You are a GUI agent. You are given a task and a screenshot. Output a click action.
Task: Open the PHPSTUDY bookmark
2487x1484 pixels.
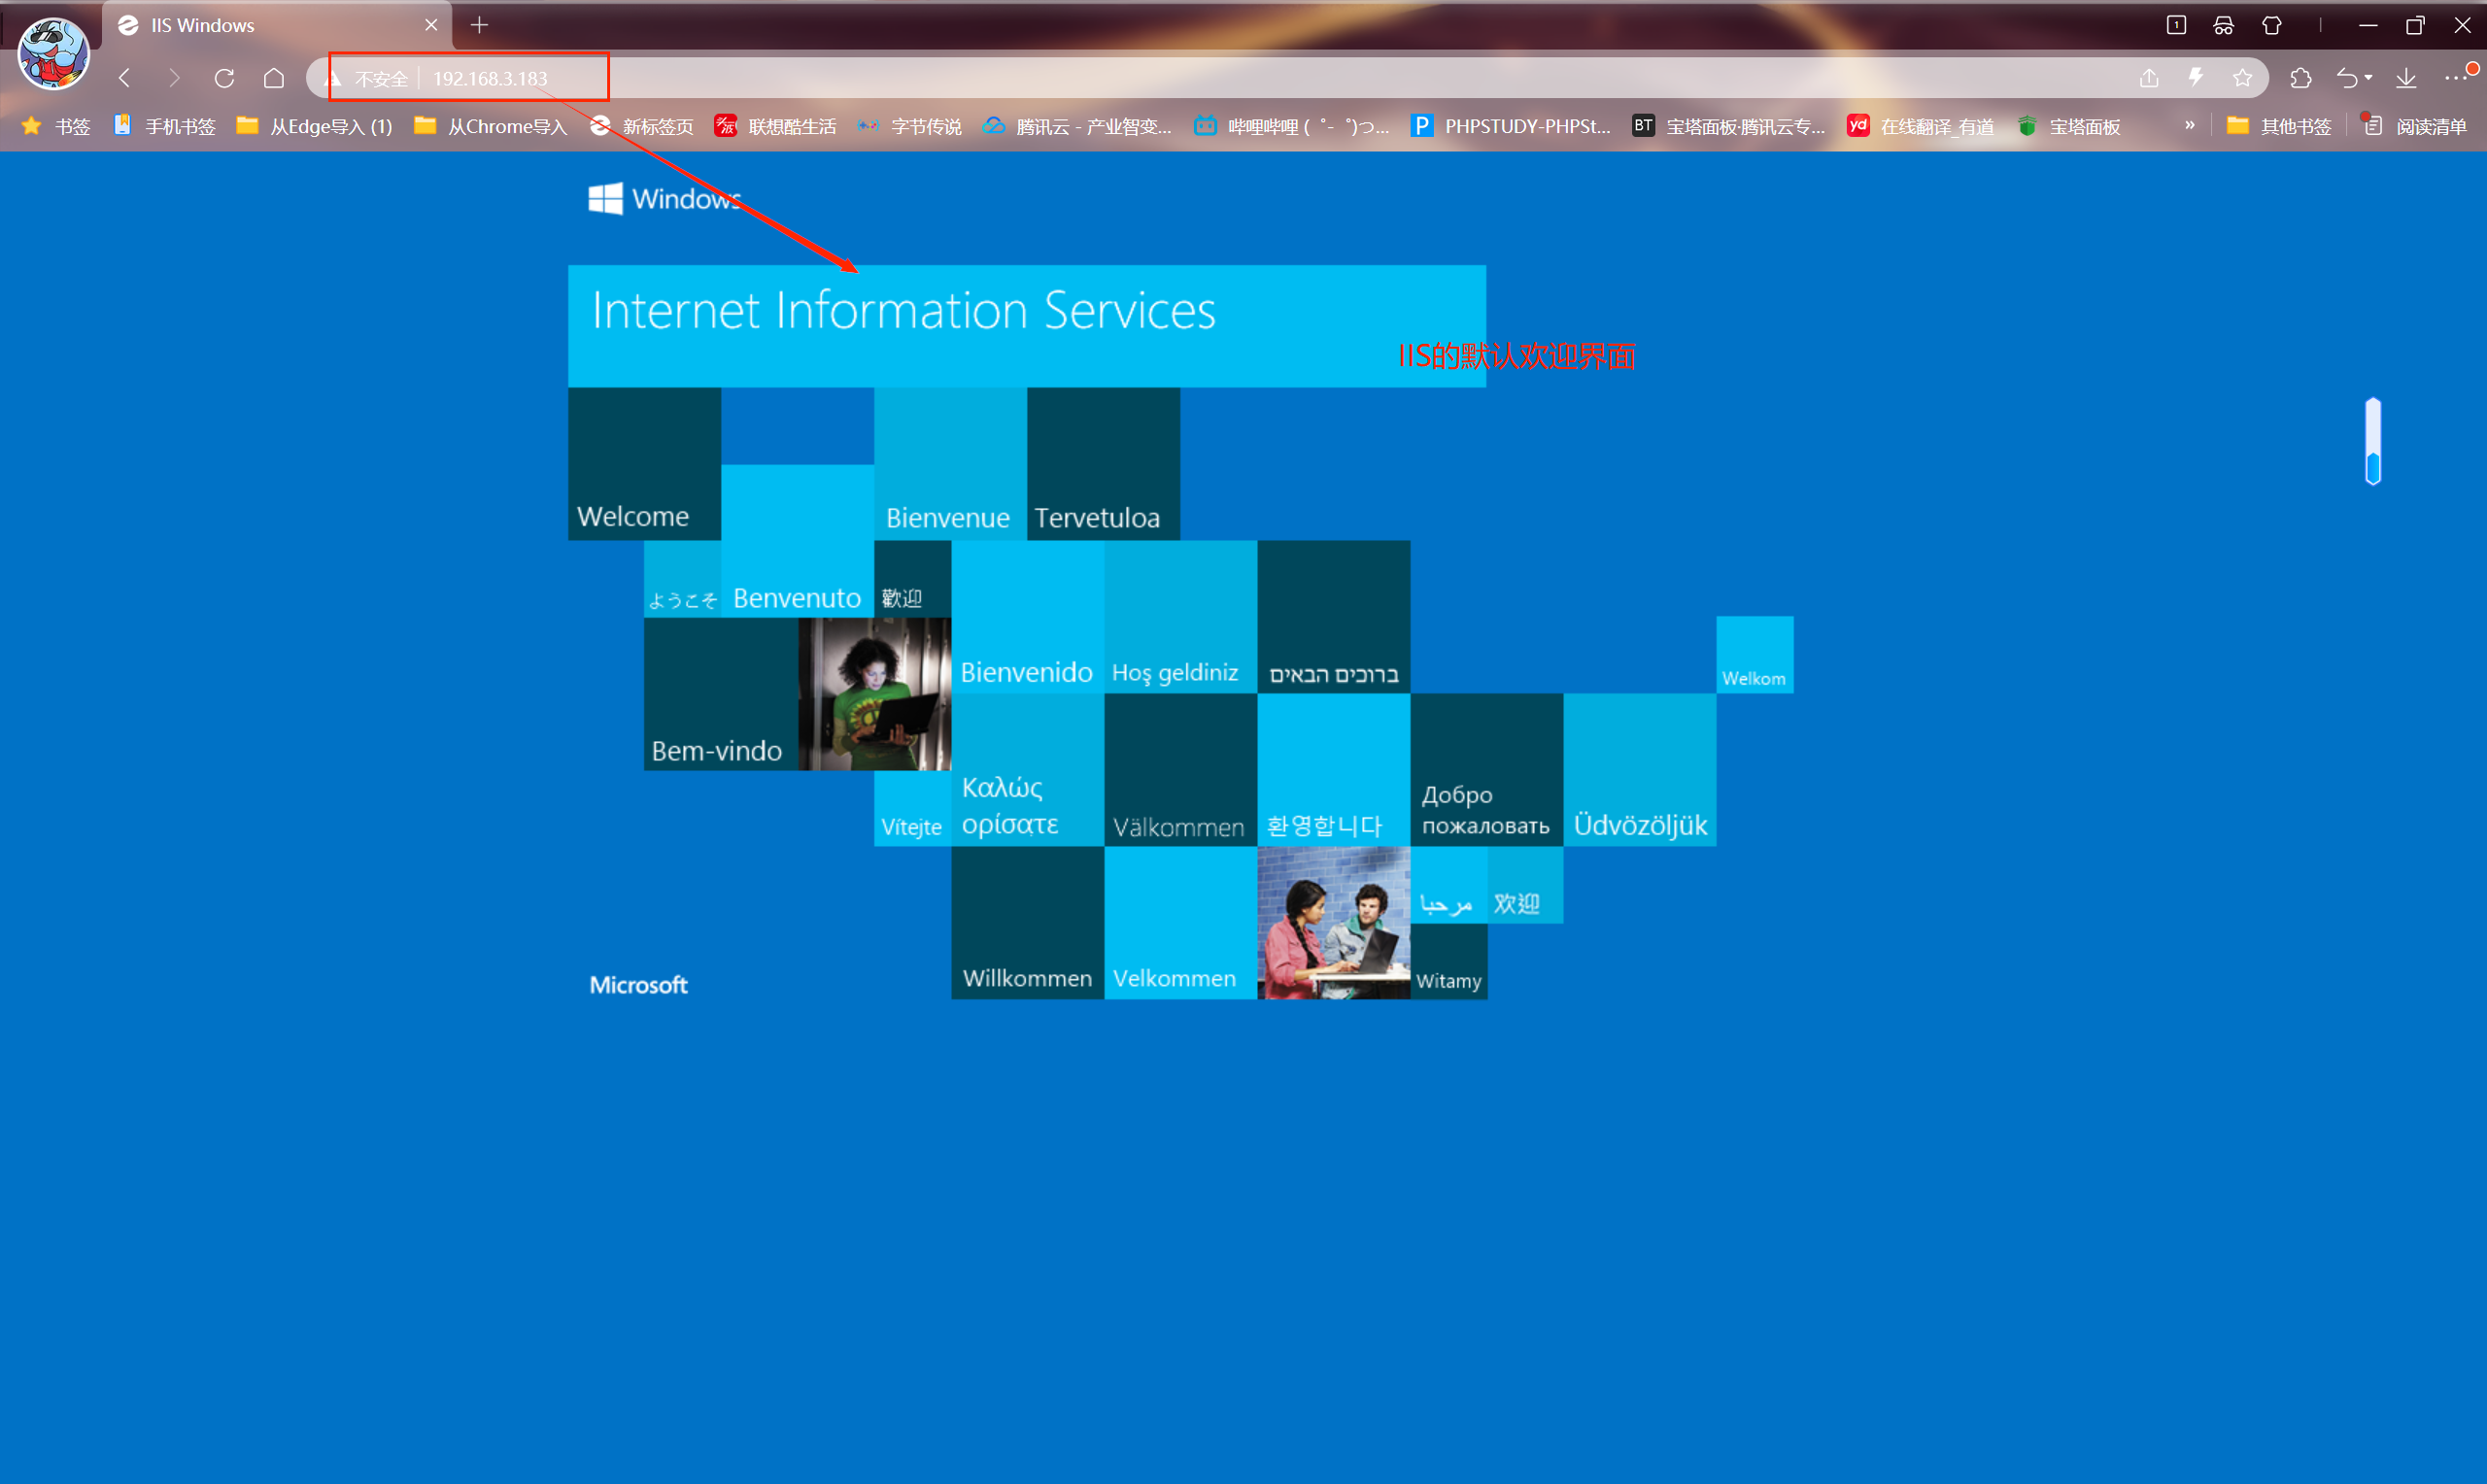coord(1510,126)
